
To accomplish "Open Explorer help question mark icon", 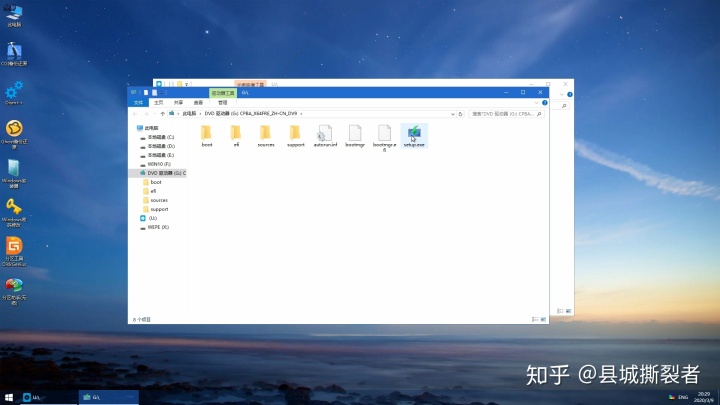I will [x=545, y=103].
